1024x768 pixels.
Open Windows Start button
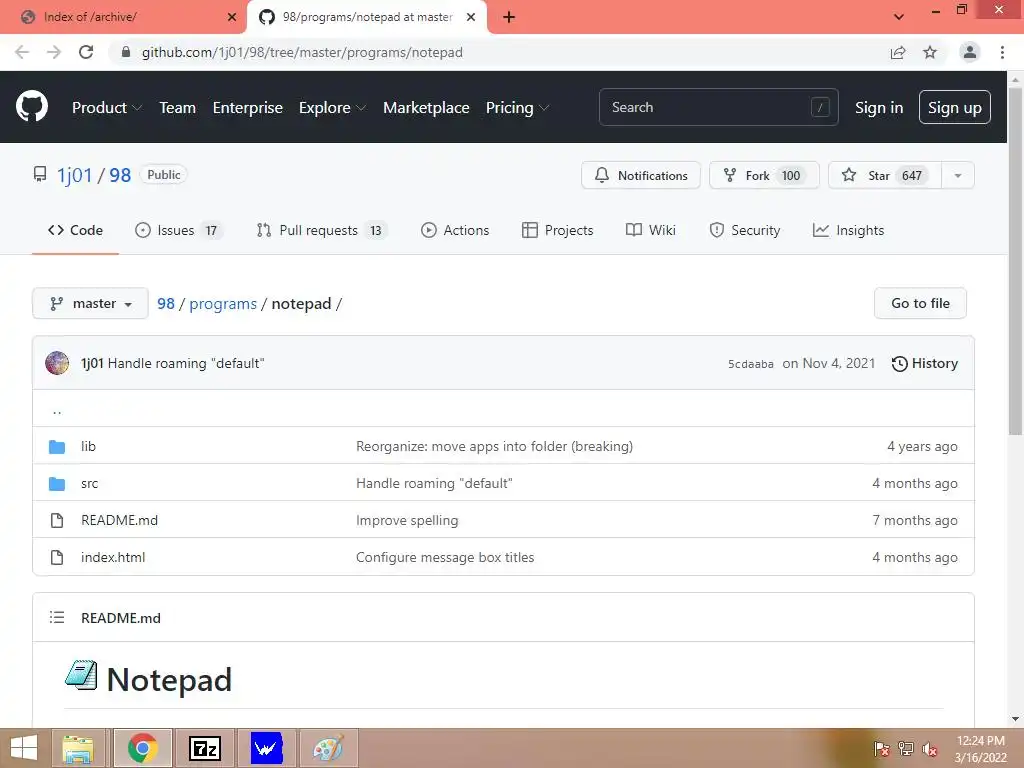tap(24, 748)
